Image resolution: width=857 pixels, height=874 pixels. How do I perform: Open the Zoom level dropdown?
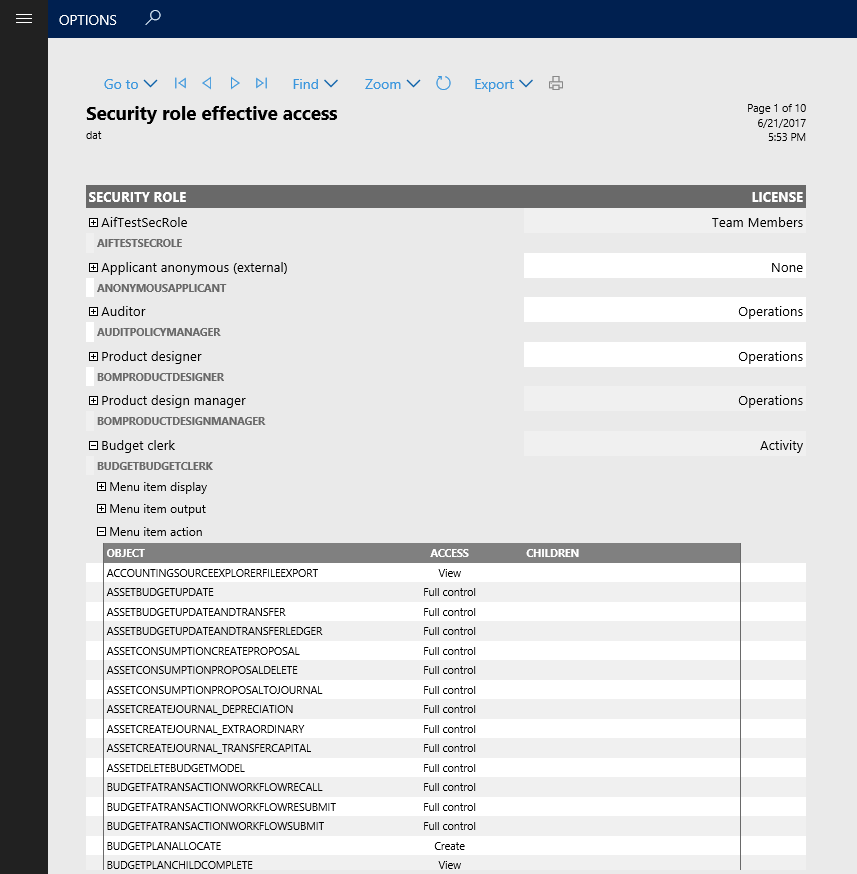pos(391,84)
